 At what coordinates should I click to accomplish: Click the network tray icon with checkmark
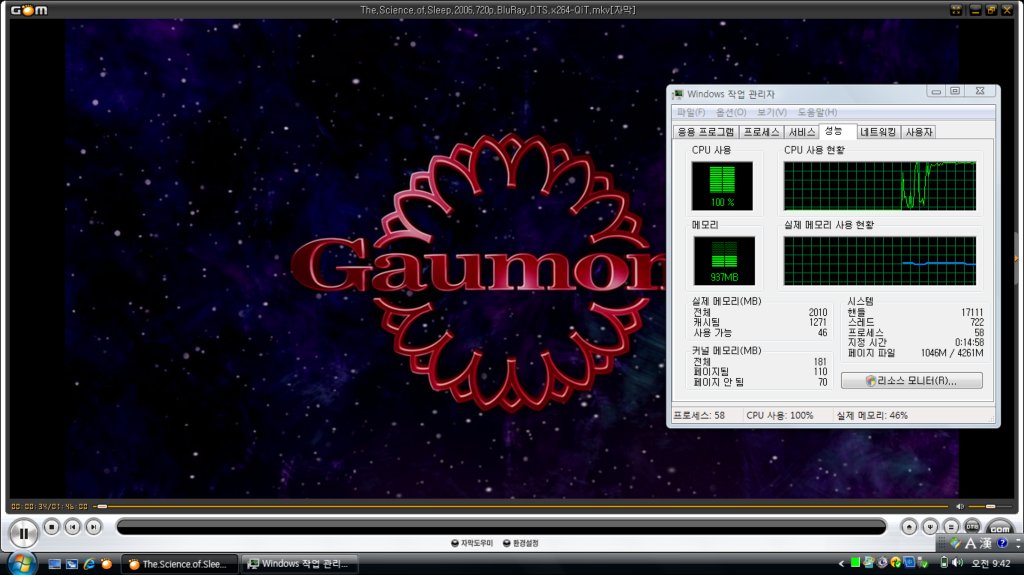click(x=923, y=563)
